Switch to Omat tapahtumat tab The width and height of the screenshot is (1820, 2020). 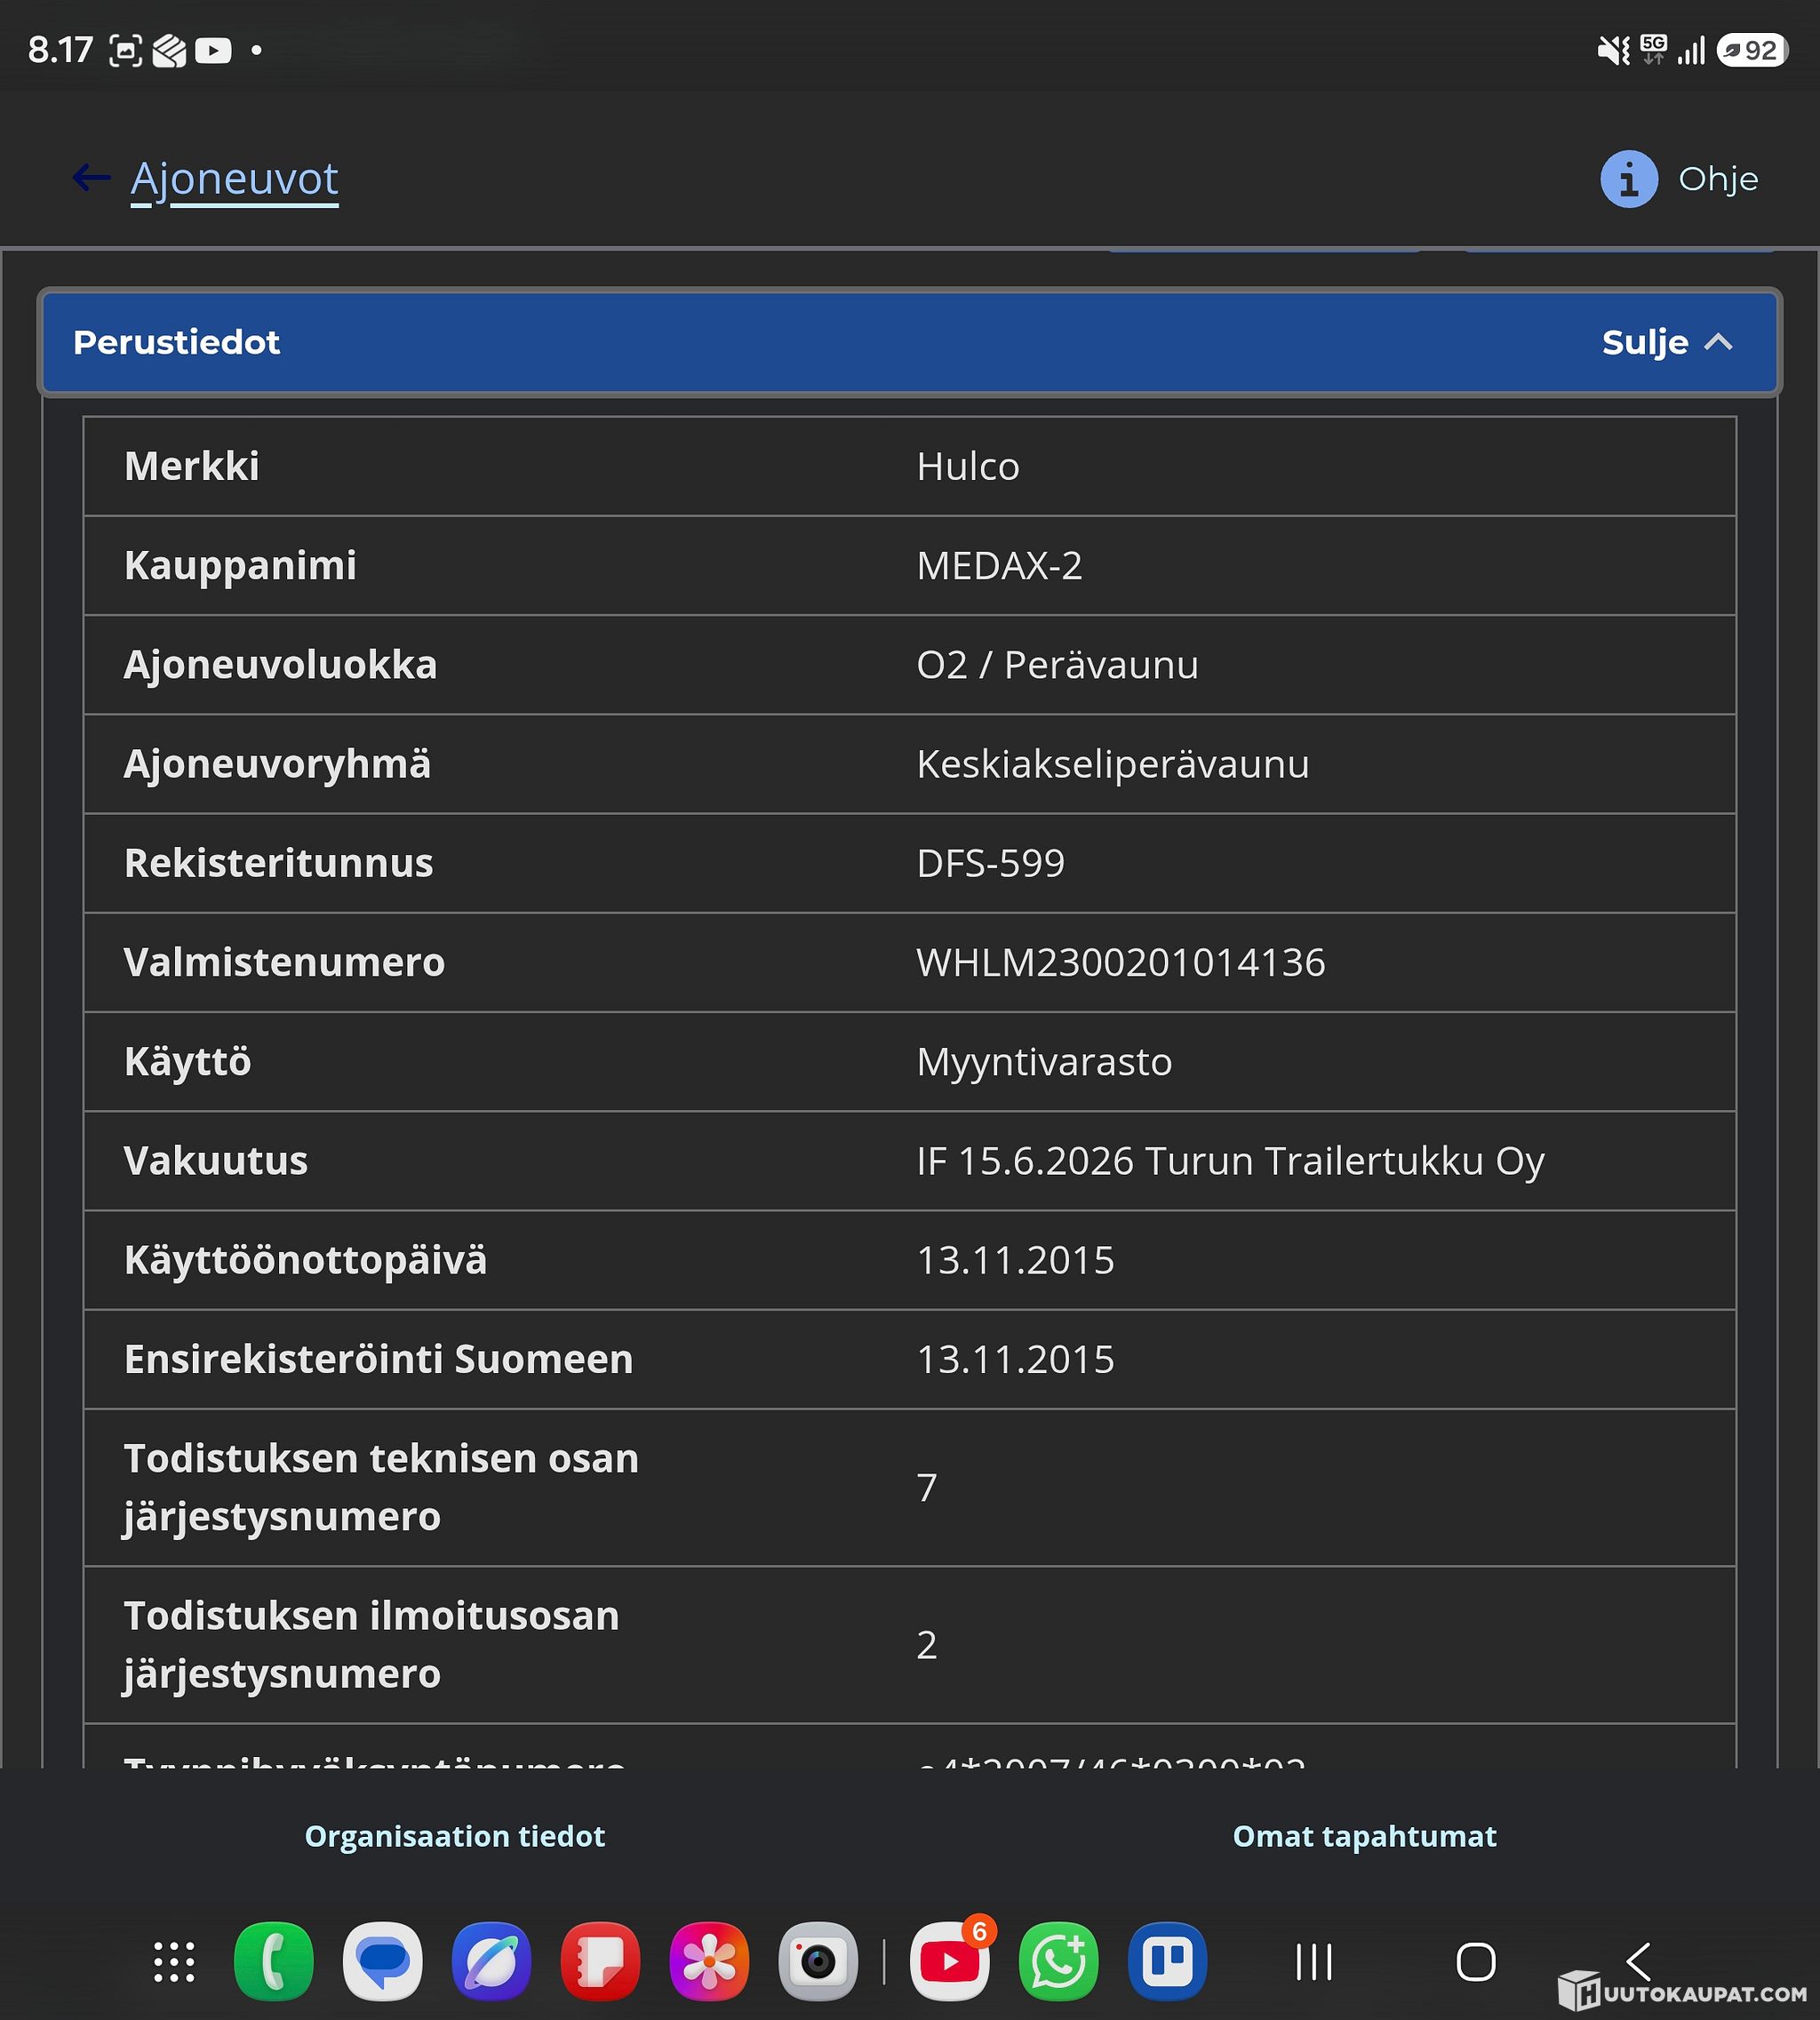coord(1364,1836)
